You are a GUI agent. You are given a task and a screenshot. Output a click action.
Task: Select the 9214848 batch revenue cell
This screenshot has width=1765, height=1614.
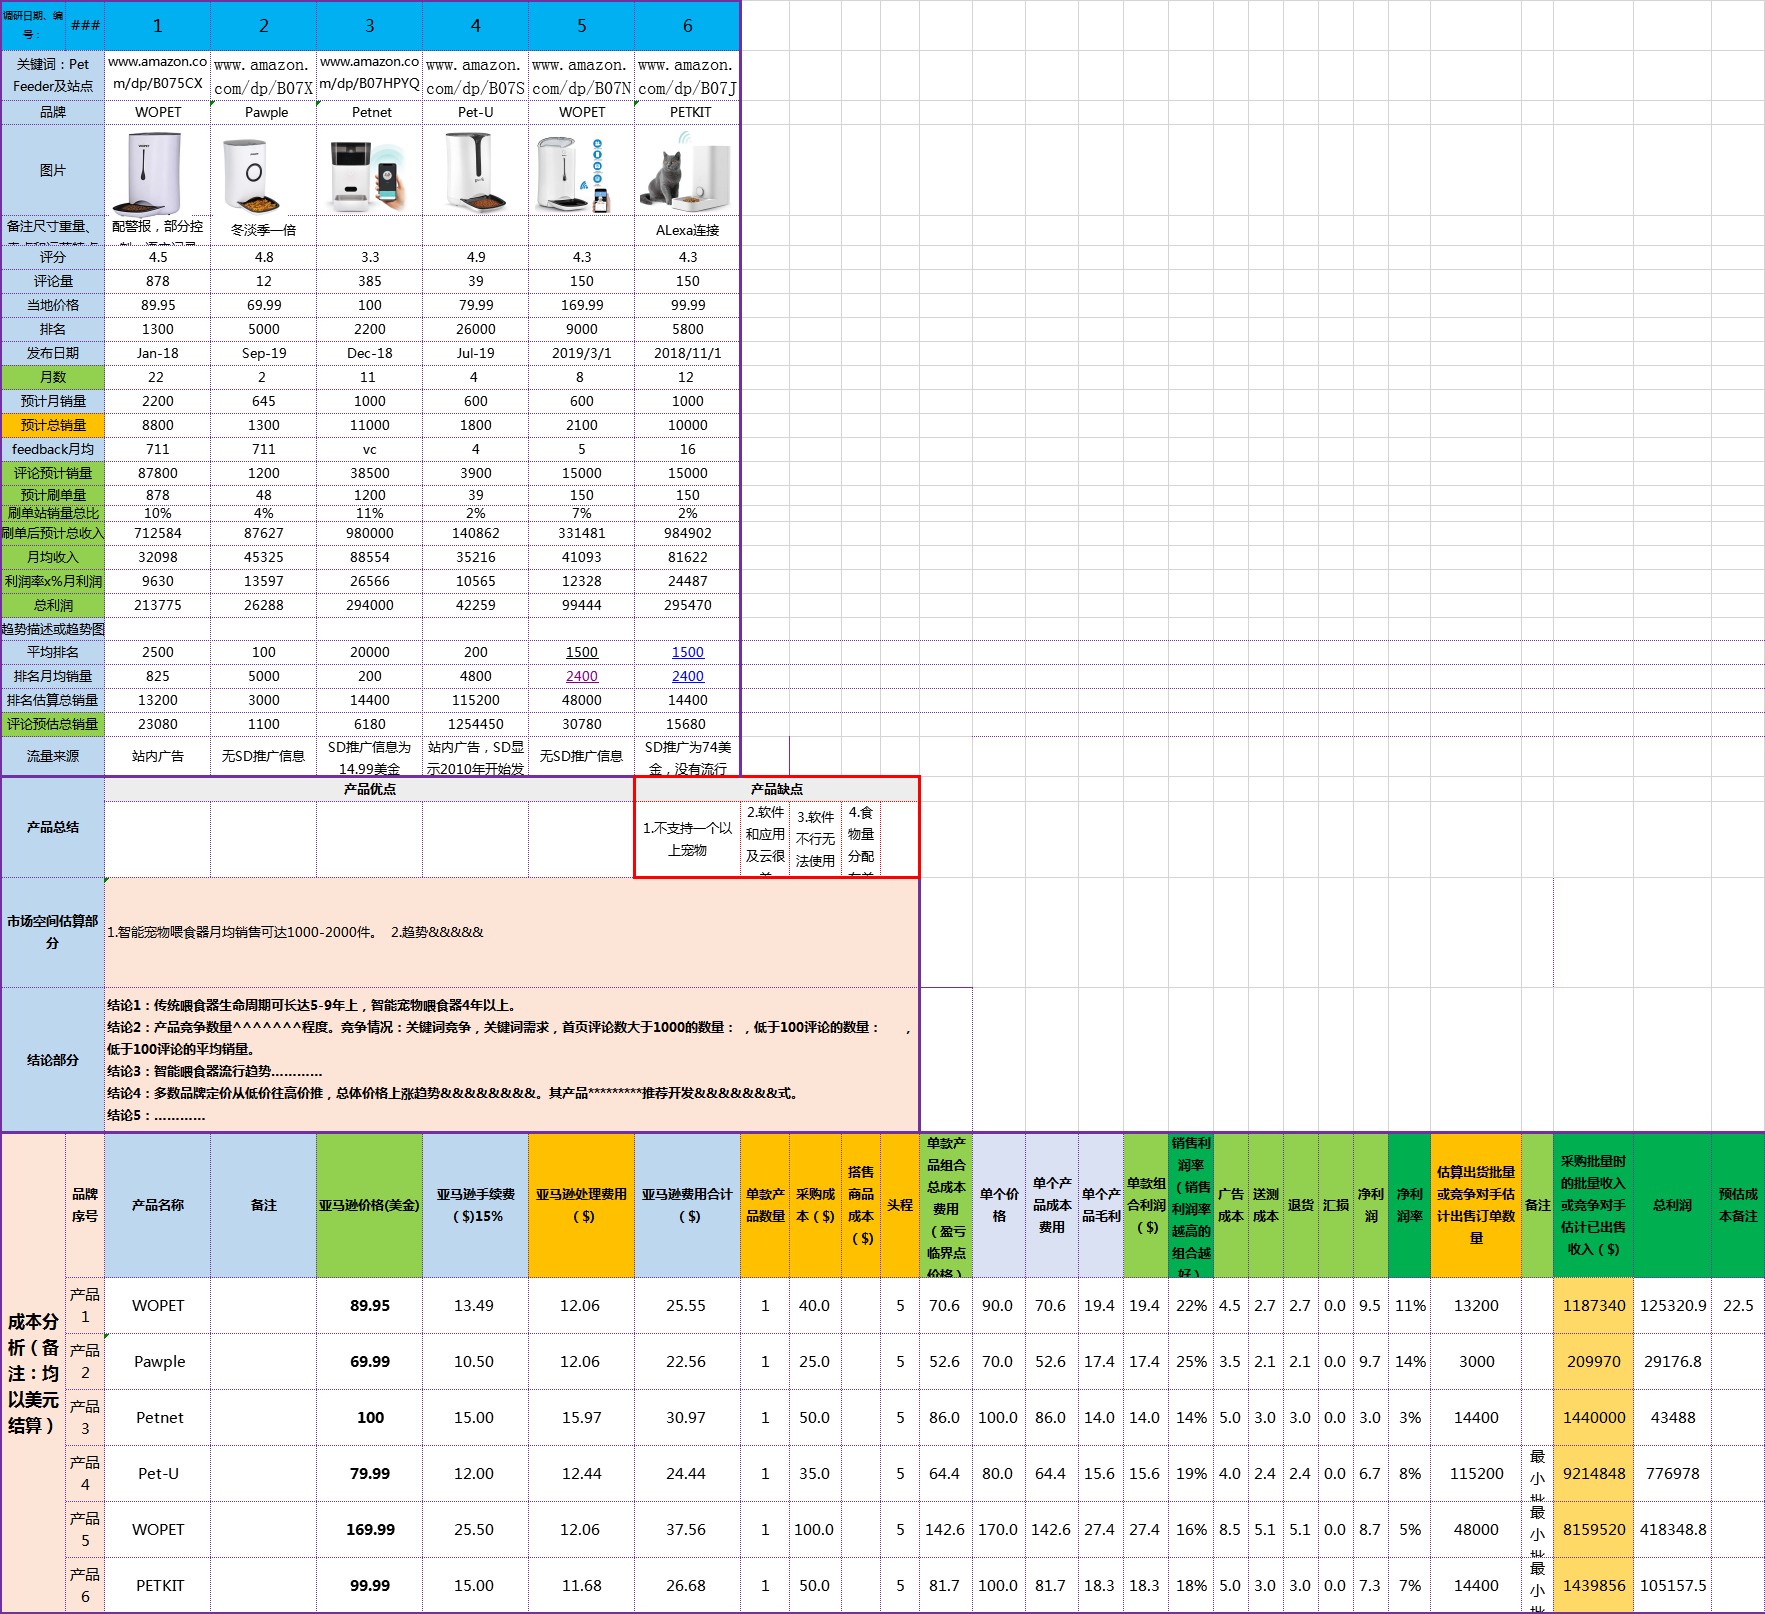point(1594,1474)
